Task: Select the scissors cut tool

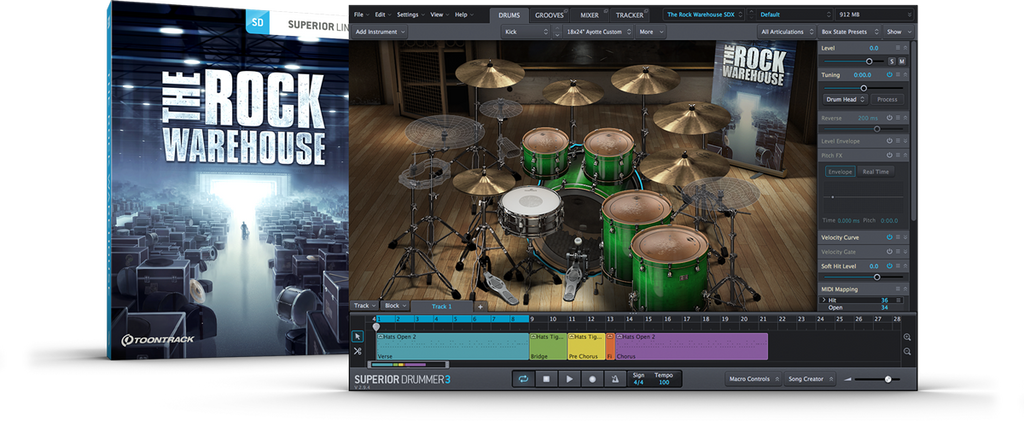Action: coord(357,351)
